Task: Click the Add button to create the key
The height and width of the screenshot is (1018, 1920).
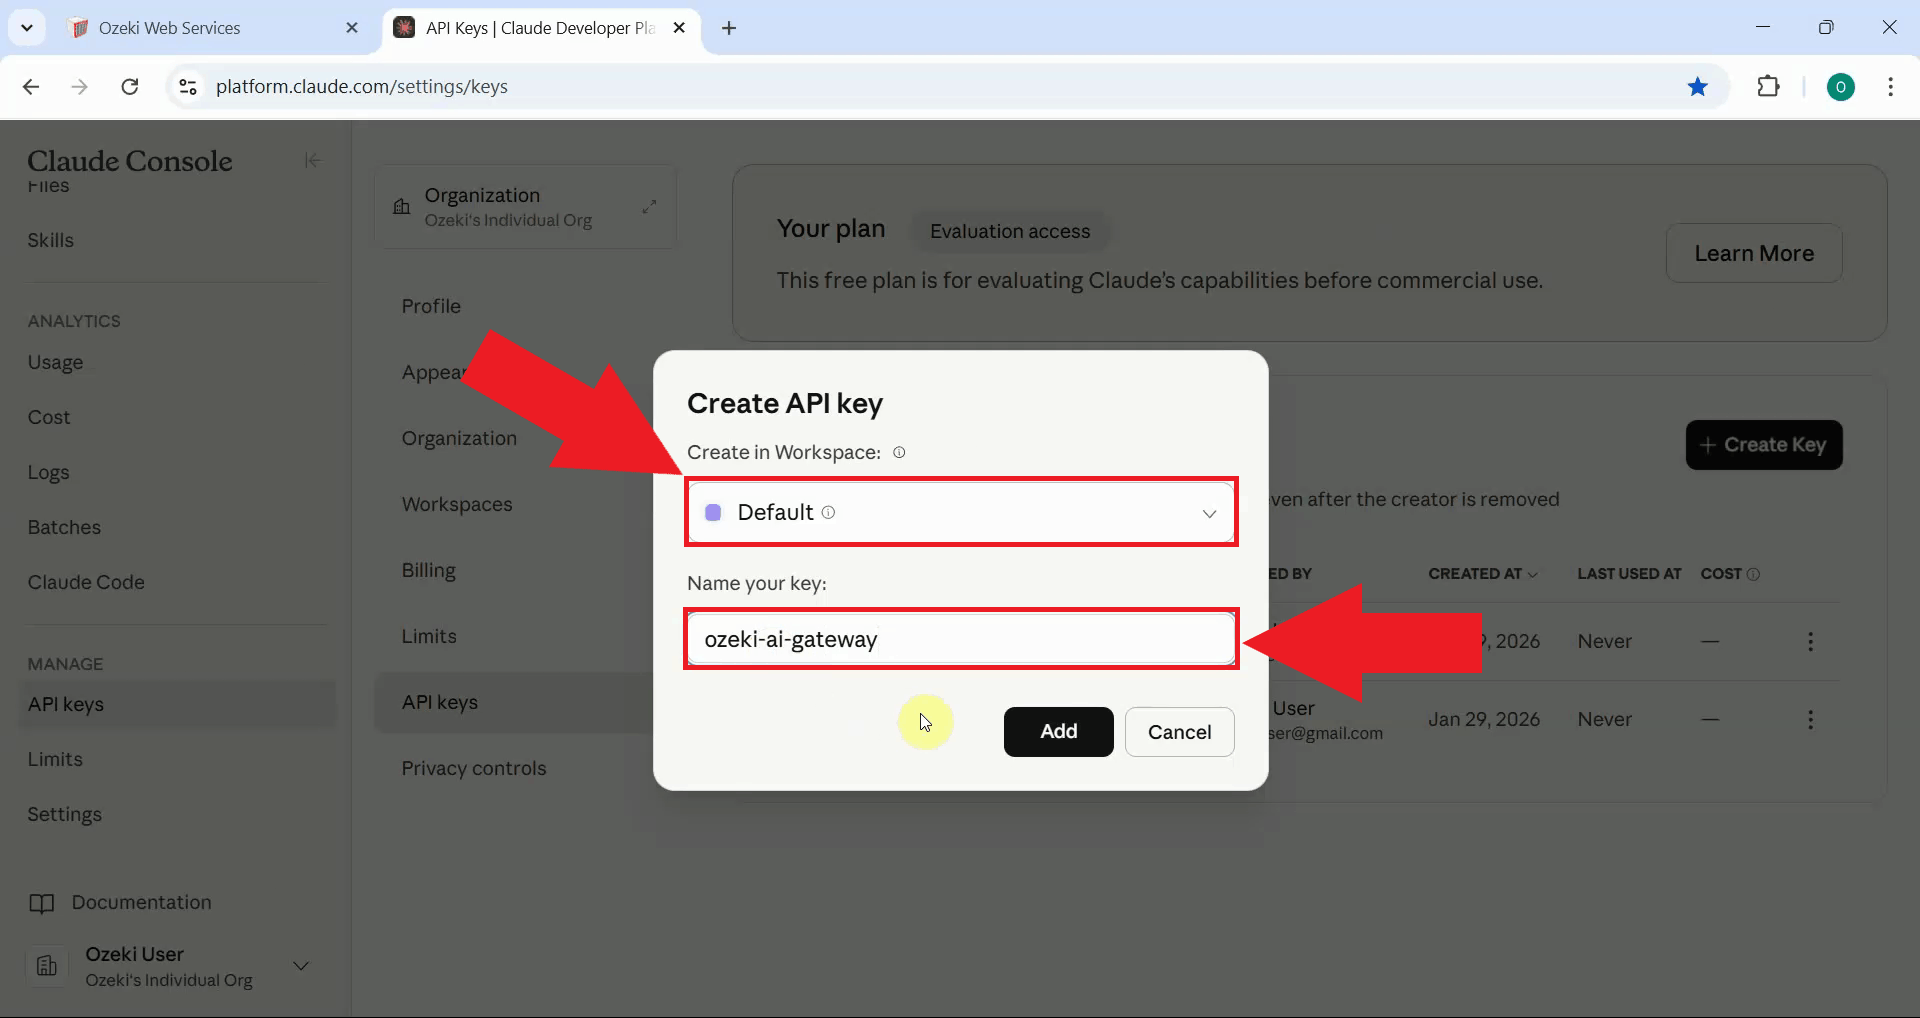Action: (1058, 731)
